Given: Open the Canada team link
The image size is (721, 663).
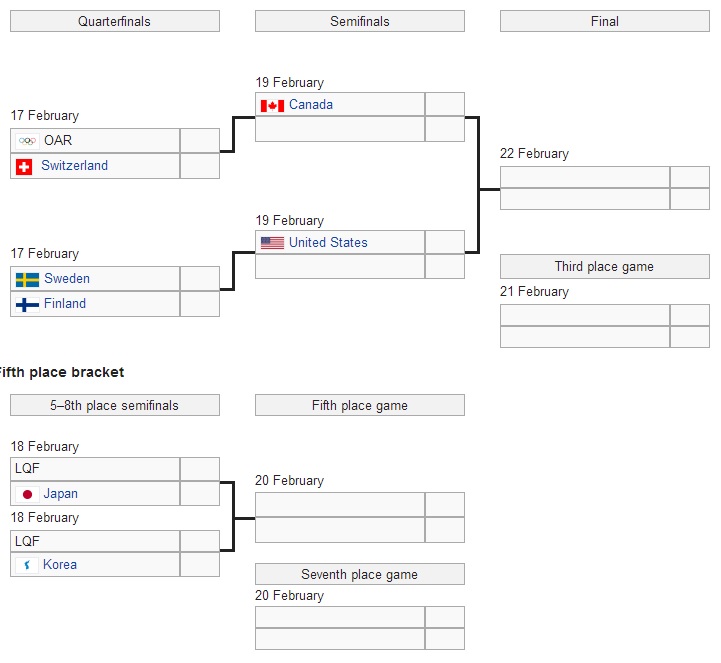Looking at the screenshot, I should point(311,105).
